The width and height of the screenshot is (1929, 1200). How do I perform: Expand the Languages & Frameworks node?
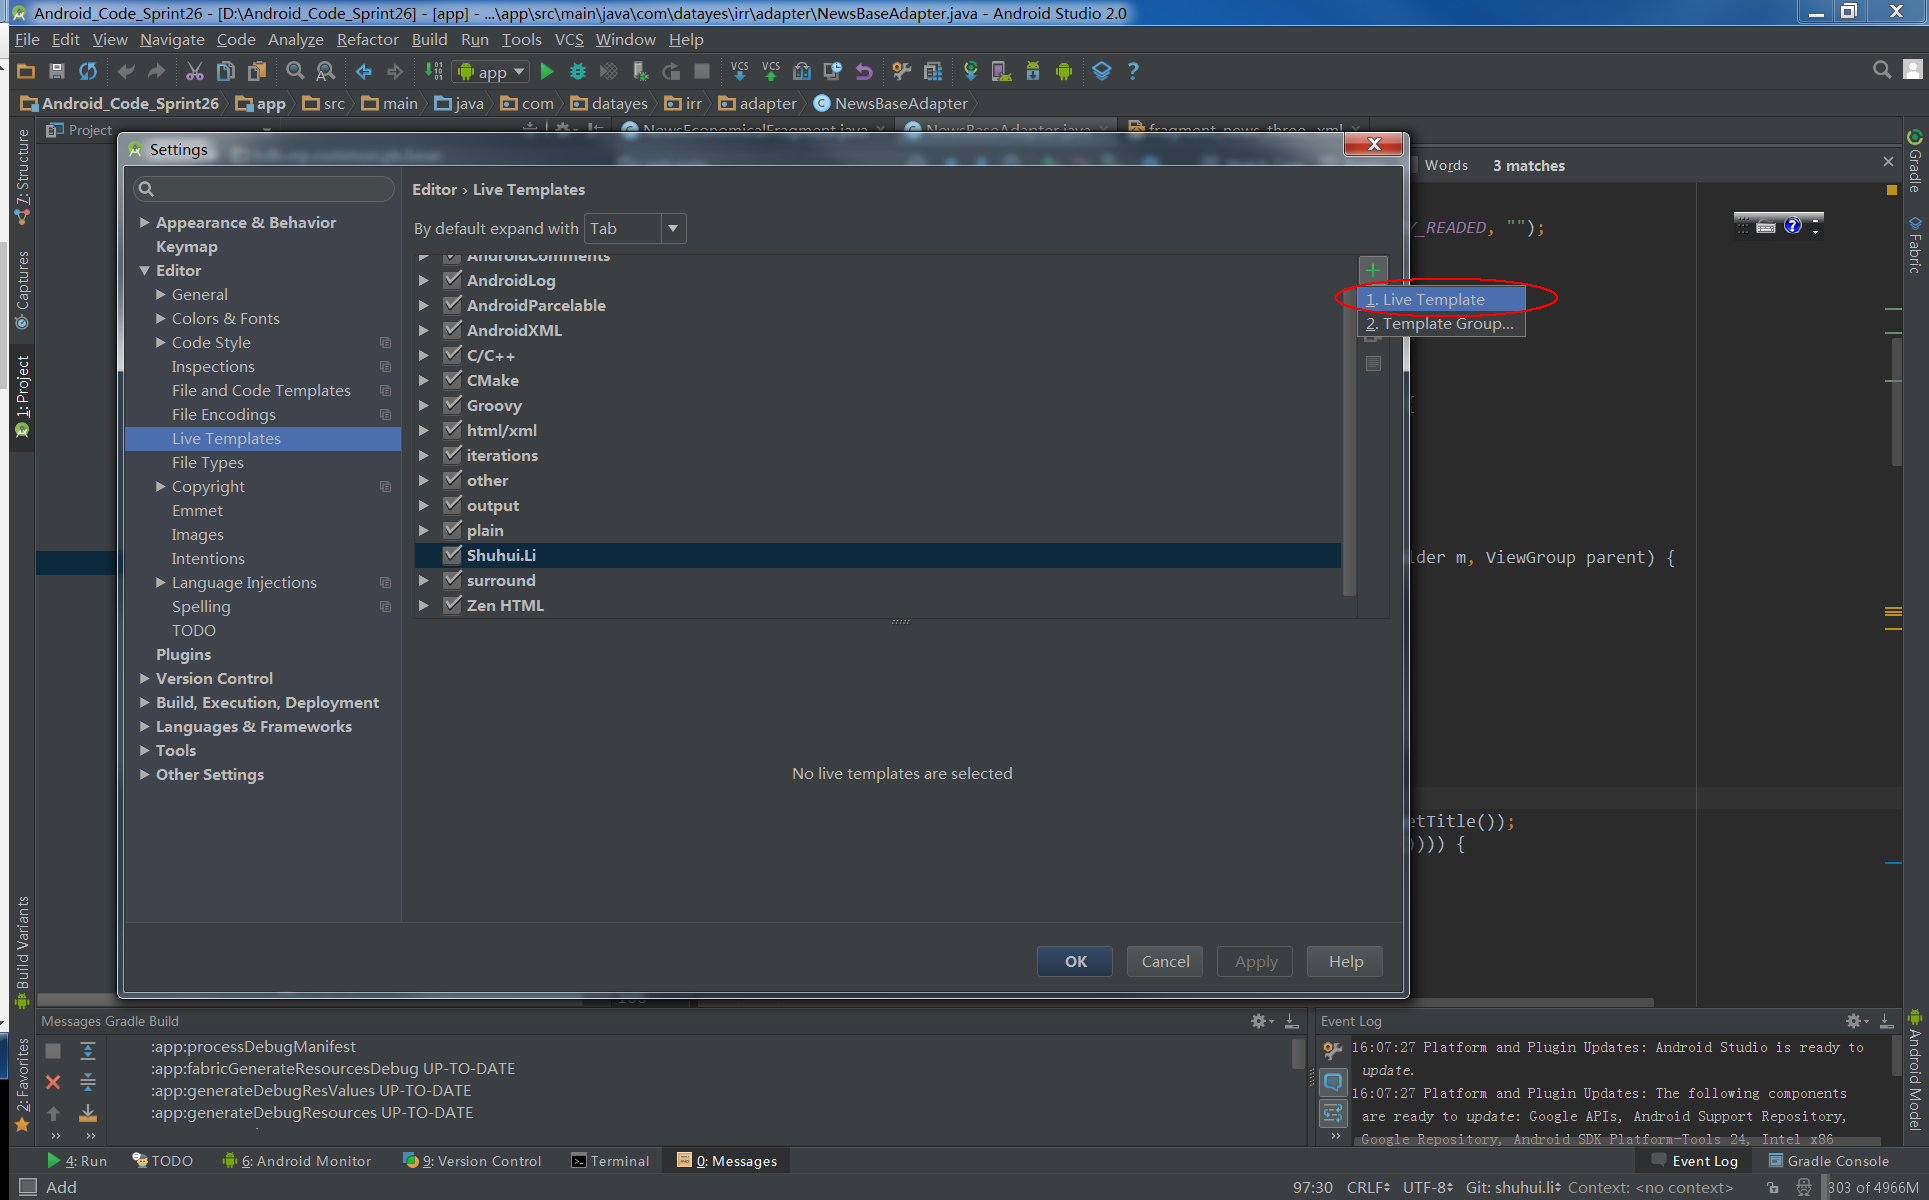click(145, 726)
